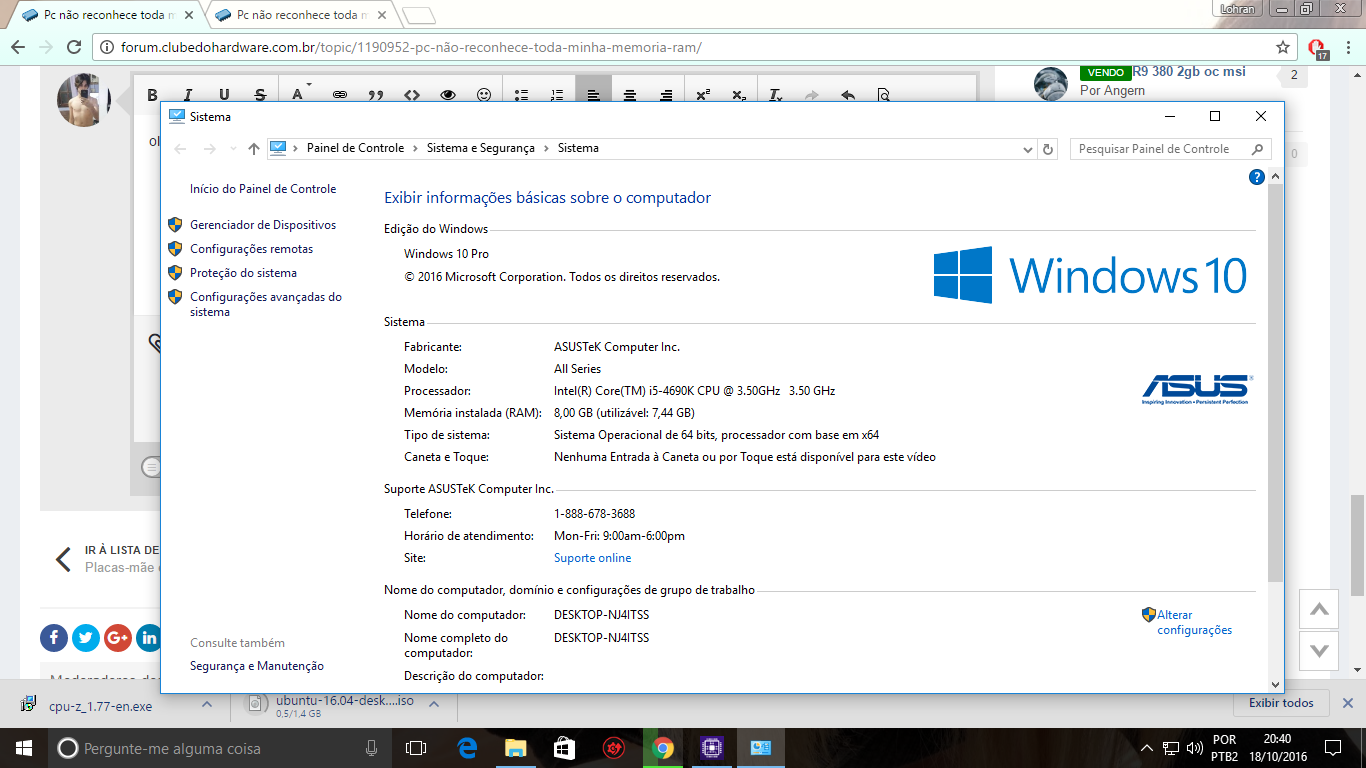Open Gerenciador de Dispositivos
The height and width of the screenshot is (768, 1366).
[x=263, y=225]
